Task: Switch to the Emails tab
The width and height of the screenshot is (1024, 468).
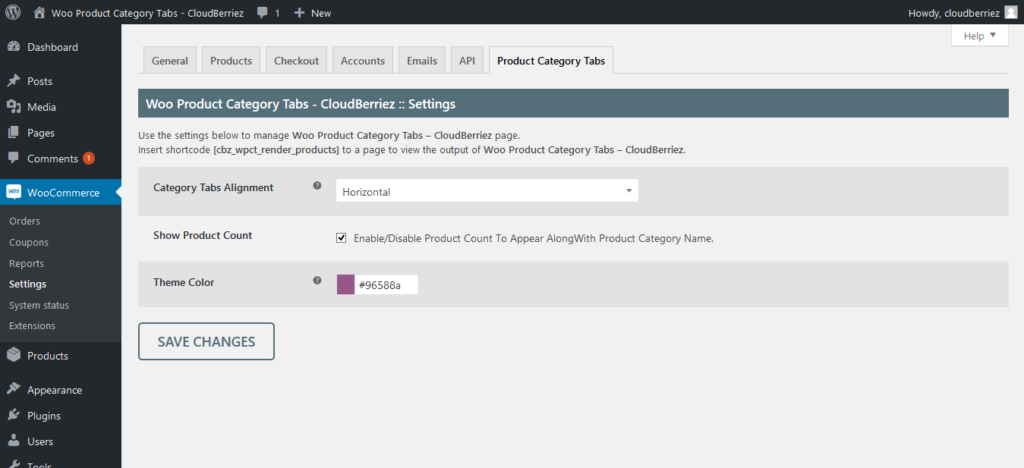Action: [x=422, y=61]
